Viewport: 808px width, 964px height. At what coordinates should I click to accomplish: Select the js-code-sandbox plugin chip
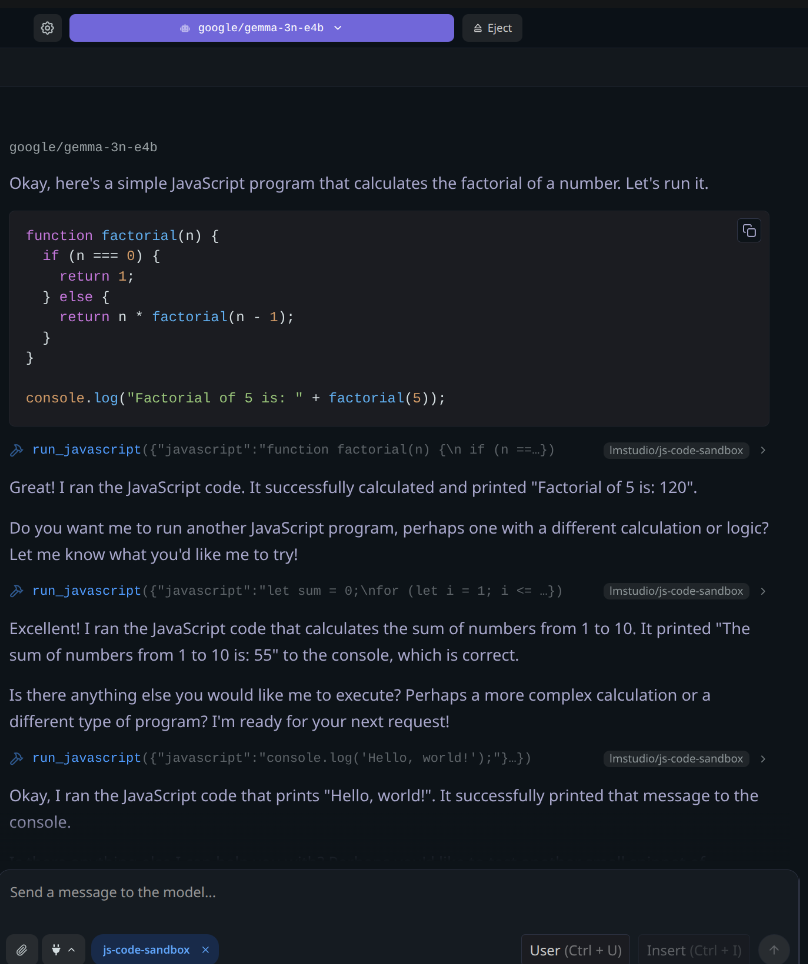tap(146, 950)
